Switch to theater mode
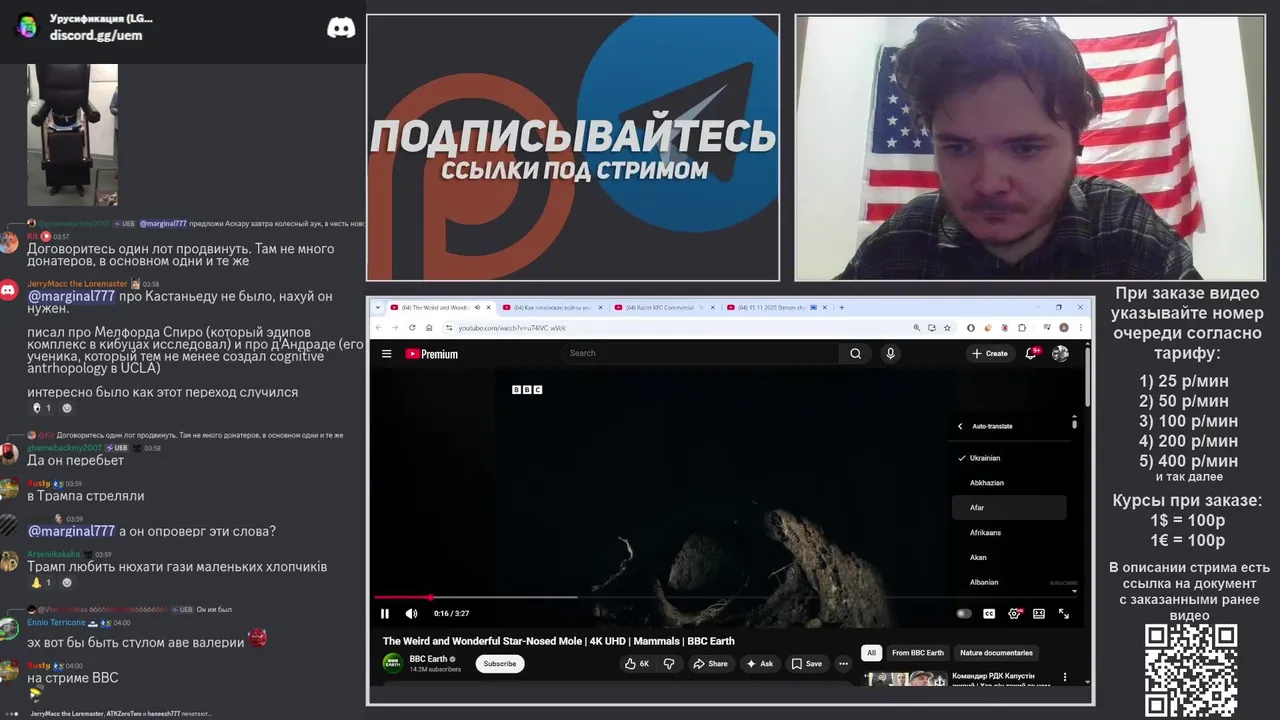The image size is (1280, 720). tap(1039, 614)
